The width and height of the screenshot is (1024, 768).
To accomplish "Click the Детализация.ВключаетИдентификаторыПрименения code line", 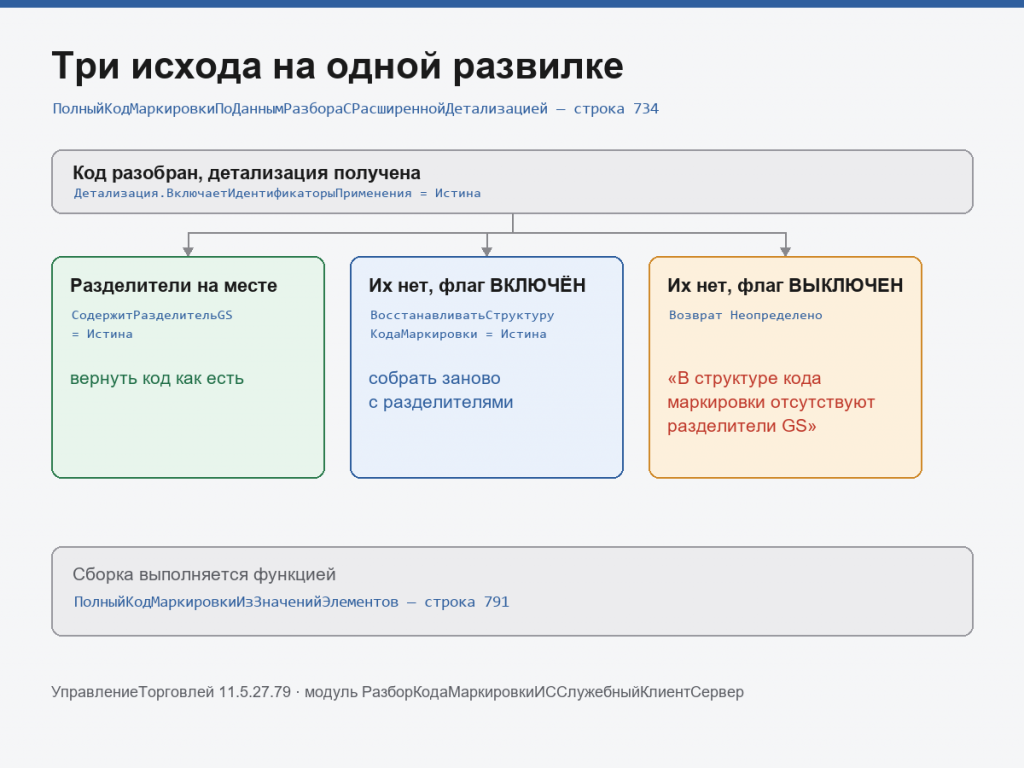I will pyautogui.click(x=277, y=193).
